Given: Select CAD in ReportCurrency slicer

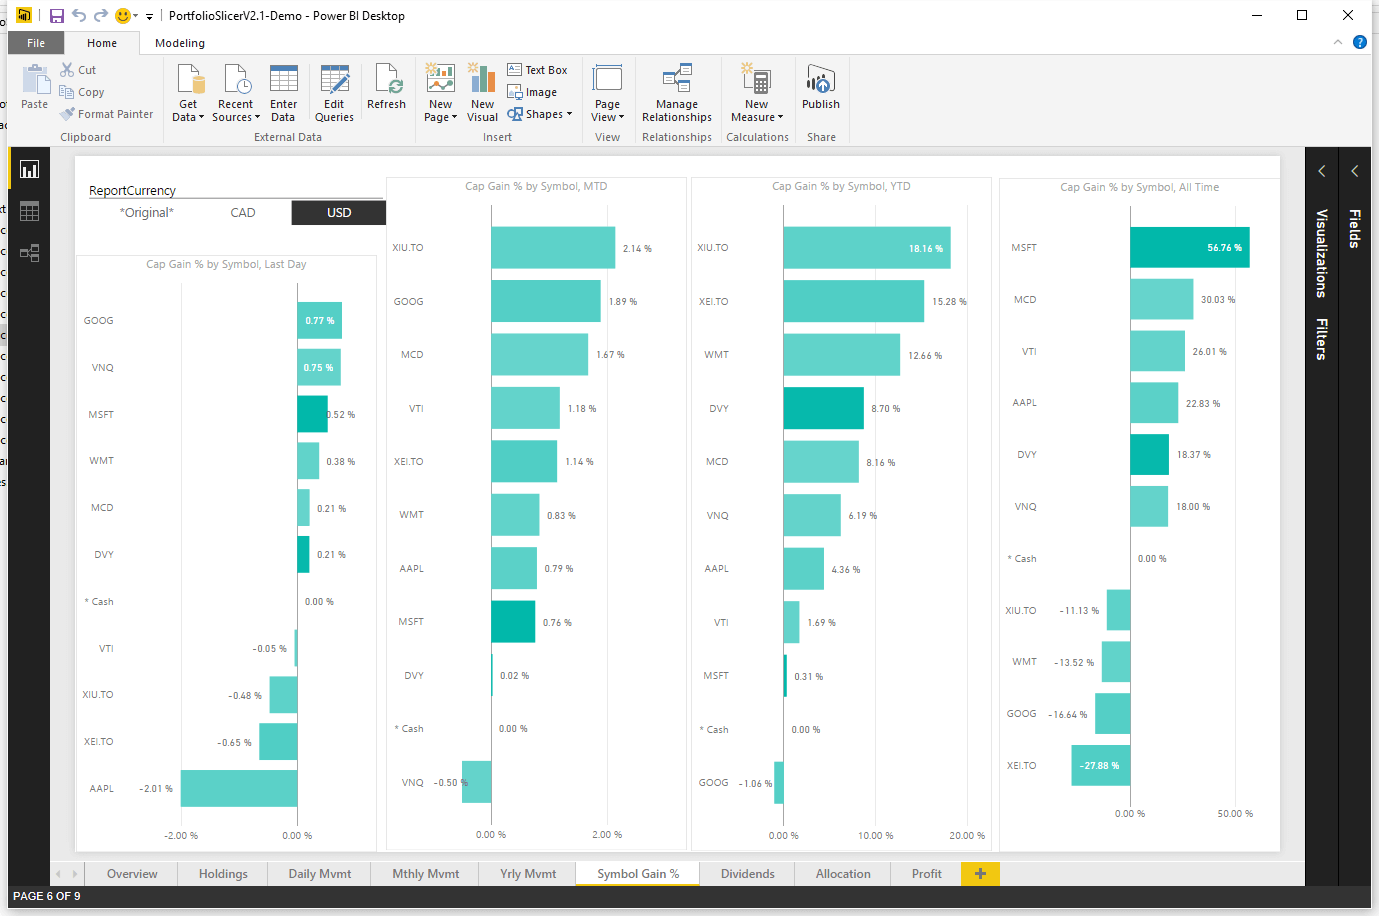Looking at the screenshot, I should tap(243, 213).
